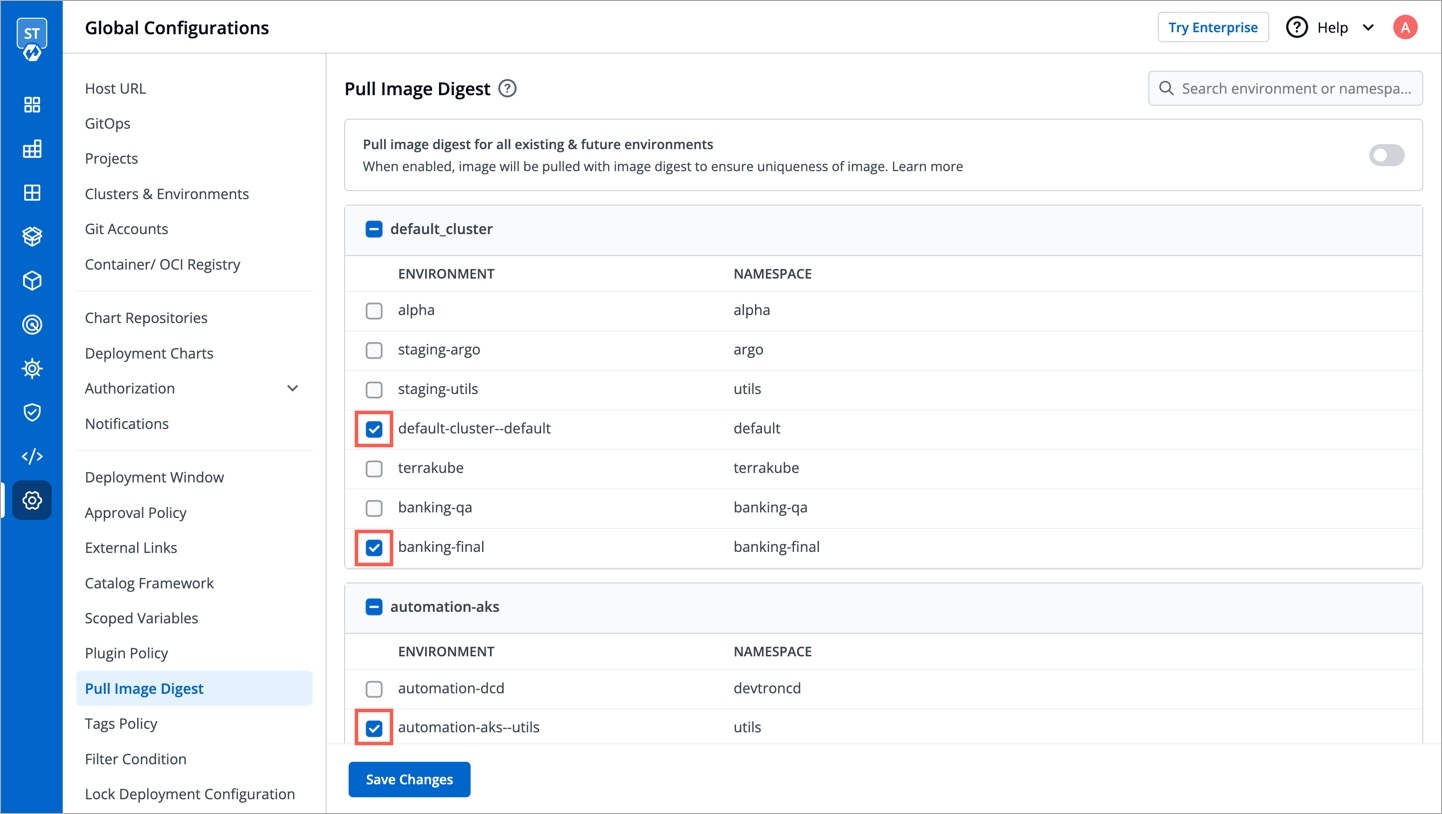The width and height of the screenshot is (1442, 814).
Task: Open the Help dropdown in header
Action: click(x=1331, y=28)
